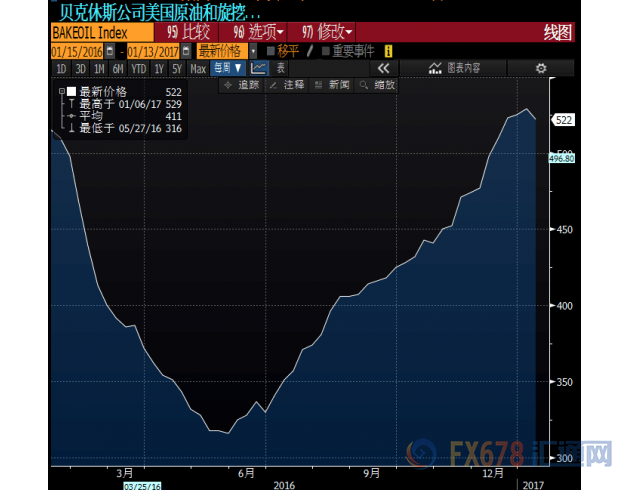Click the 比较 compare button
Viewport: 630px width, 490px height.
[188, 31]
